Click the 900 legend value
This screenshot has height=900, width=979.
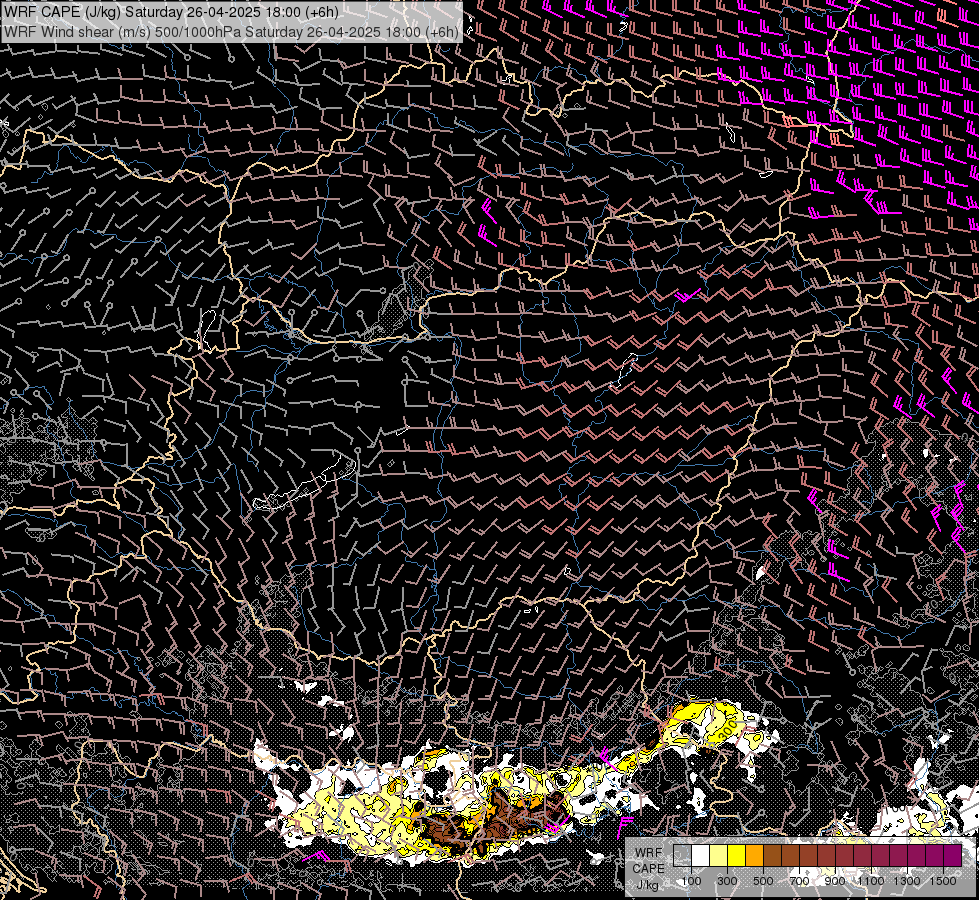pyautogui.click(x=835, y=881)
